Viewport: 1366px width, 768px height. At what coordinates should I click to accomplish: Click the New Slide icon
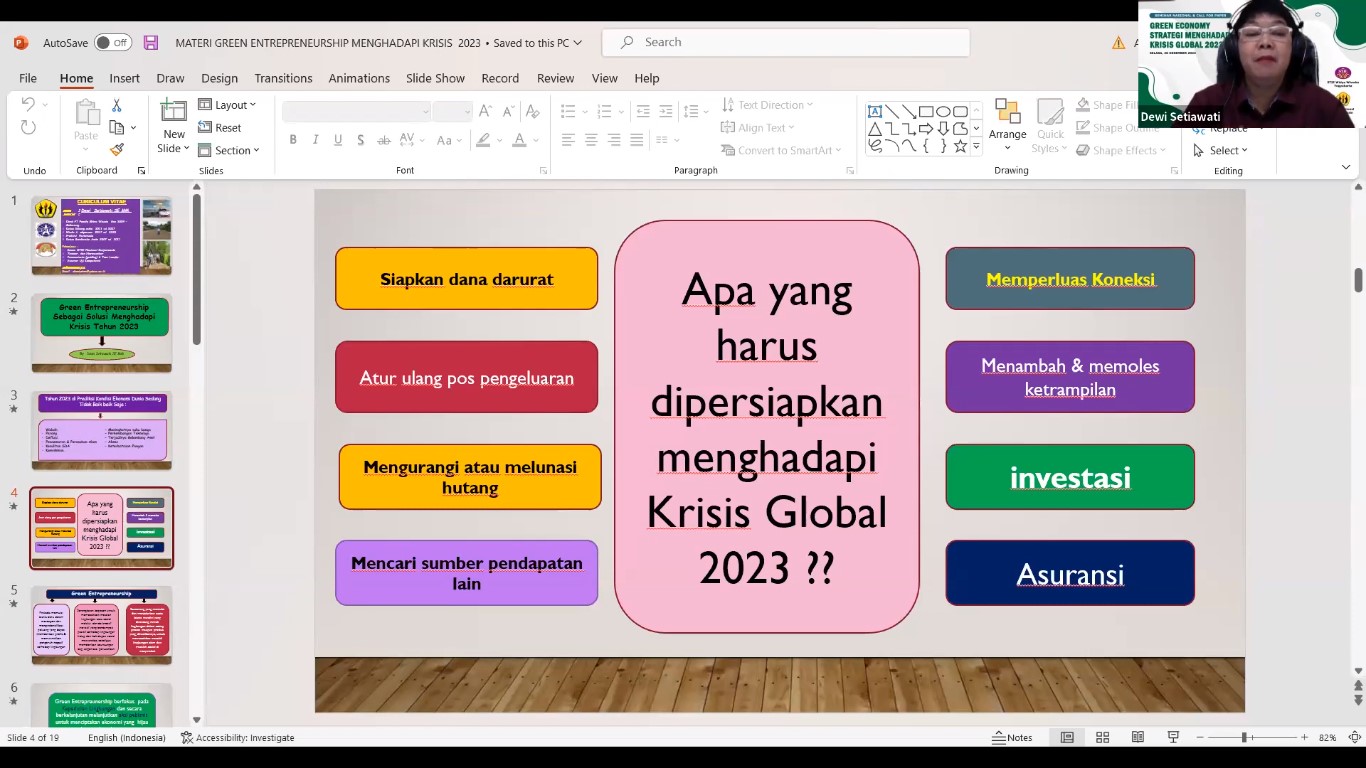point(174,112)
